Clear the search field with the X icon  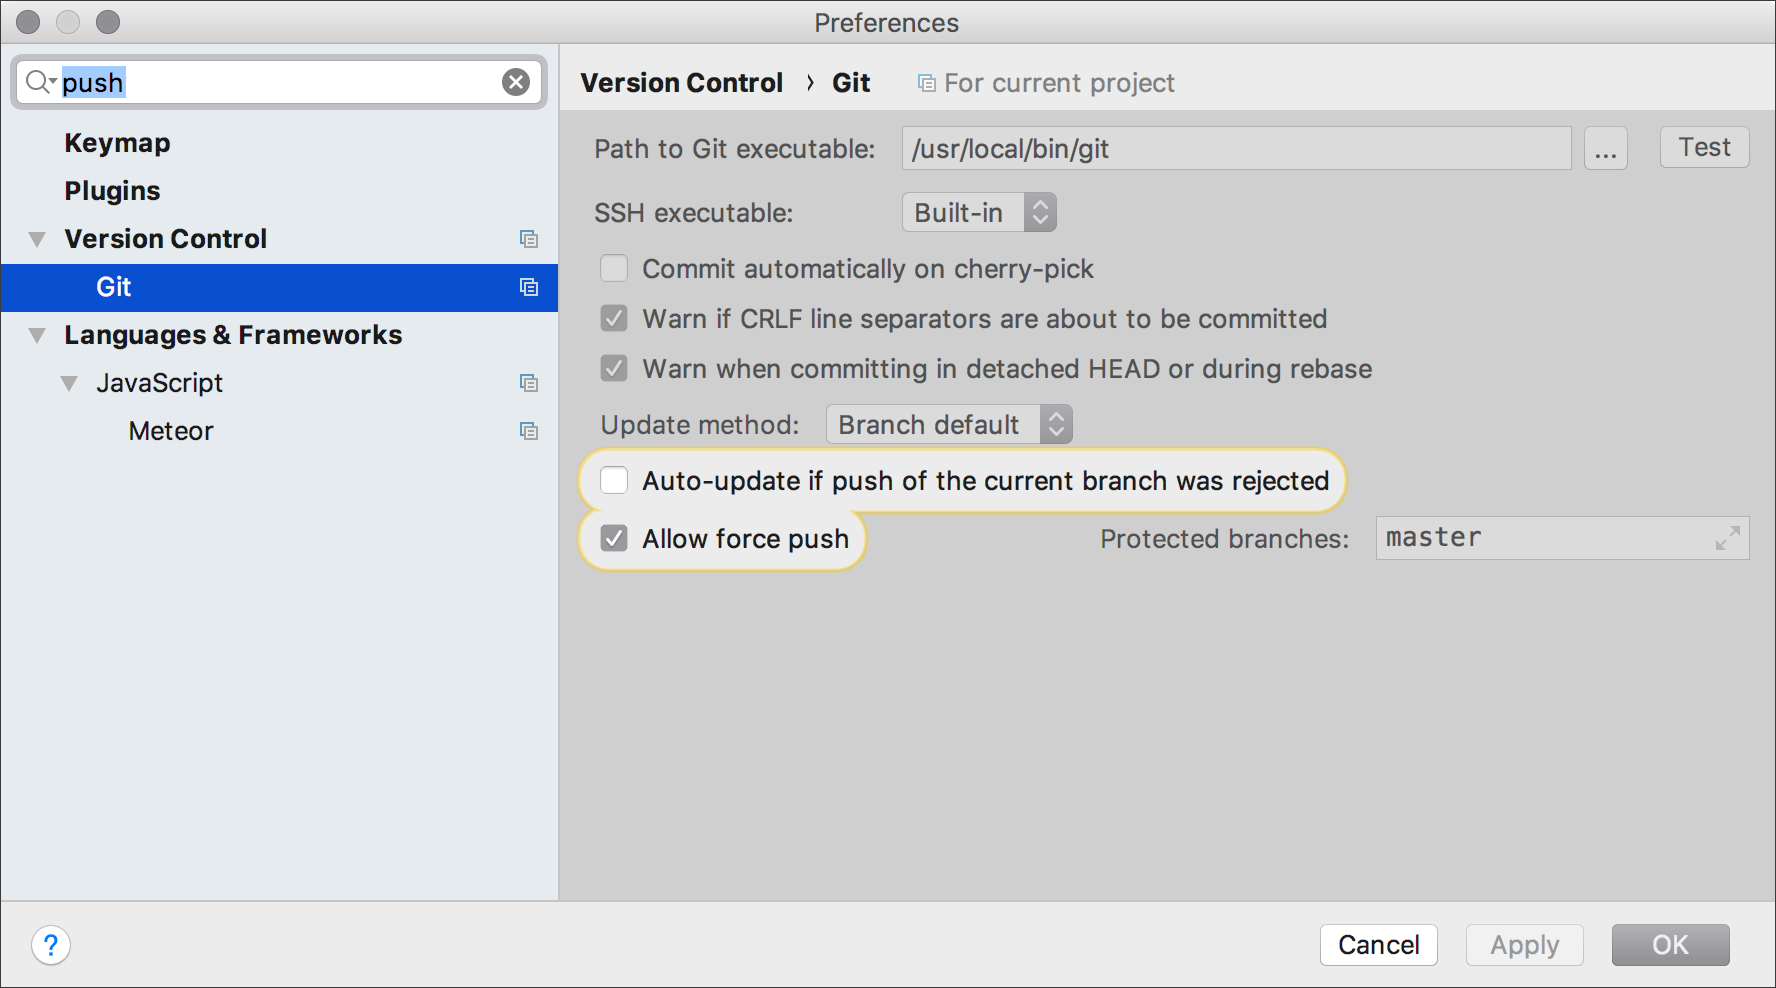[516, 82]
